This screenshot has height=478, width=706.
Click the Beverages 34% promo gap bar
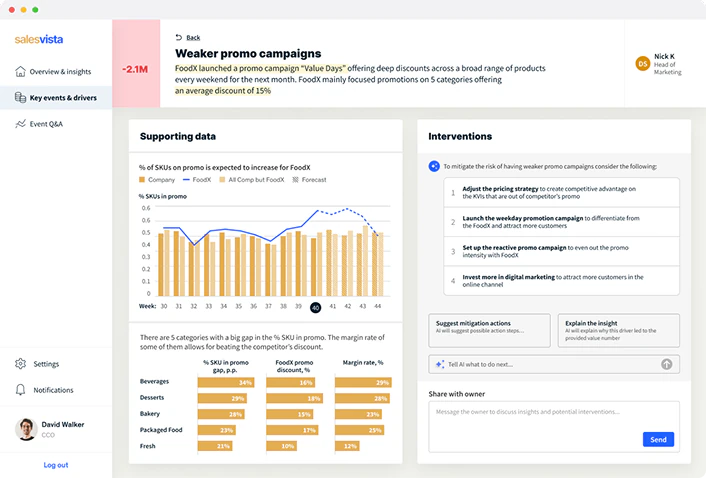point(226,383)
